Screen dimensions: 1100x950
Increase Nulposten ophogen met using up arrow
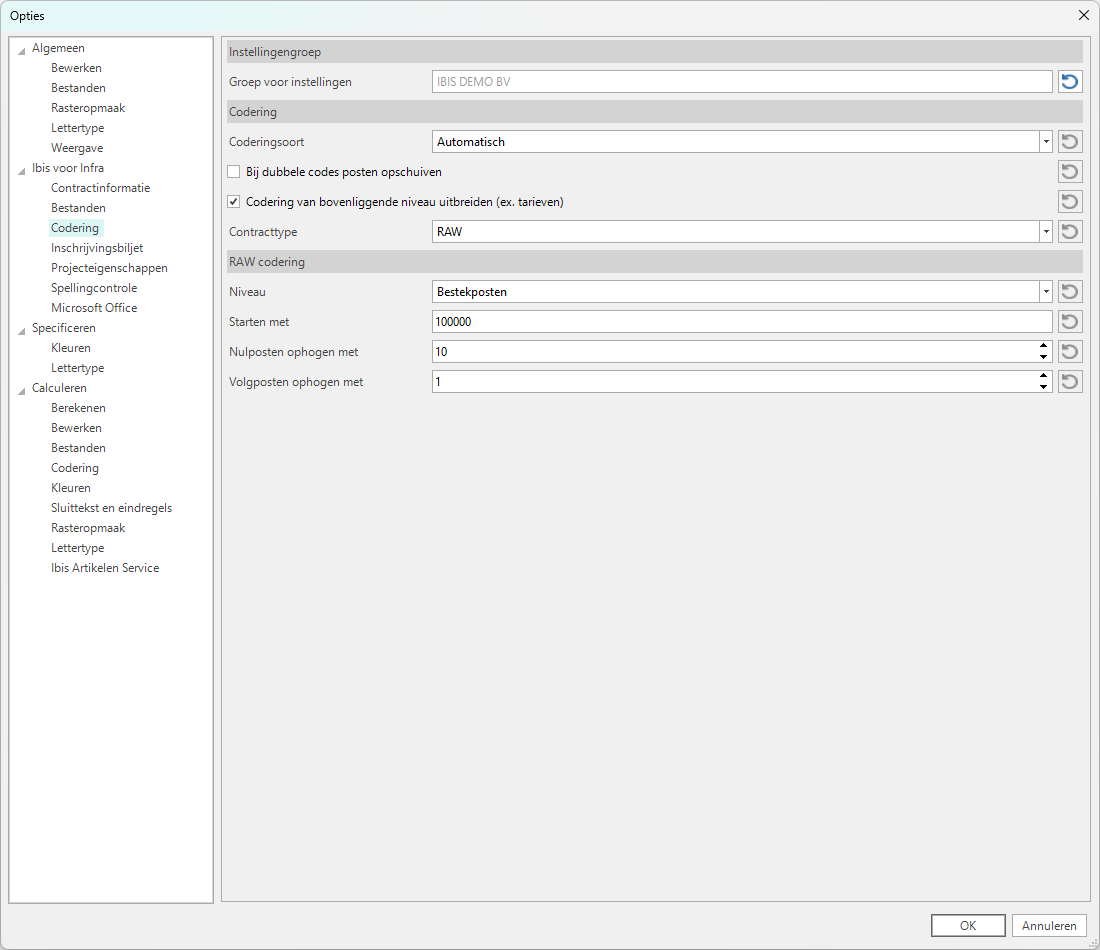[x=1043, y=347]
